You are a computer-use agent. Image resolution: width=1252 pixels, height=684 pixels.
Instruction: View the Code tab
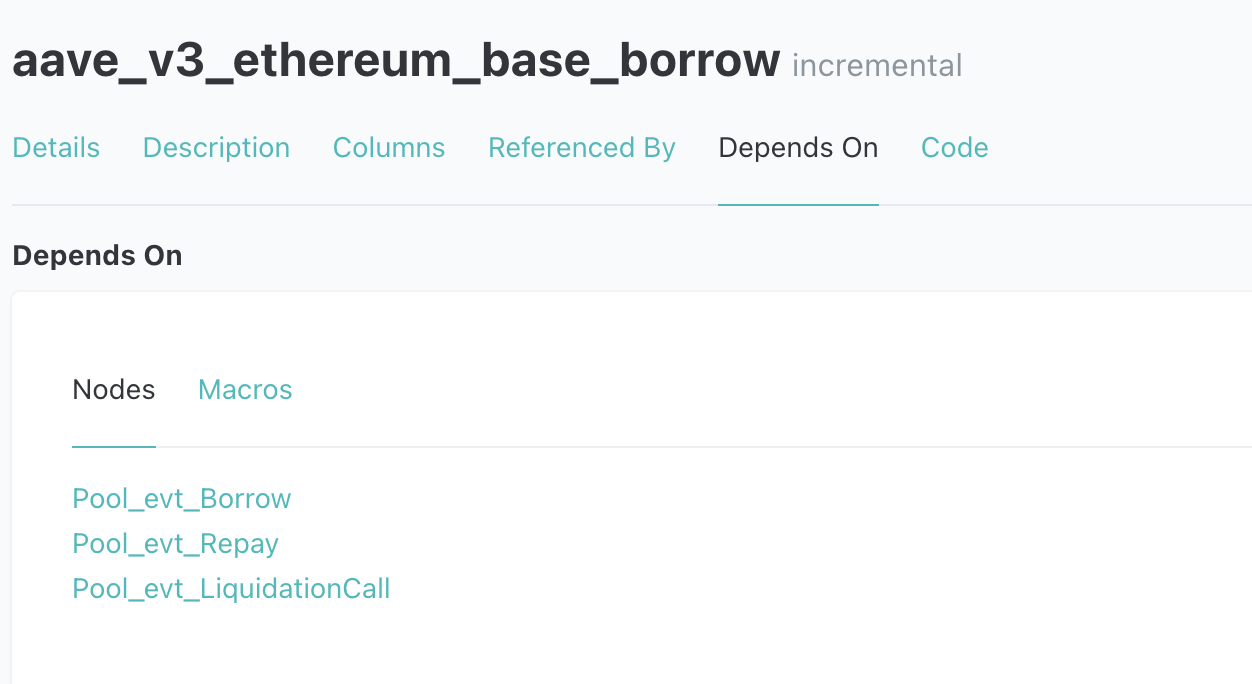pos(955,148)
